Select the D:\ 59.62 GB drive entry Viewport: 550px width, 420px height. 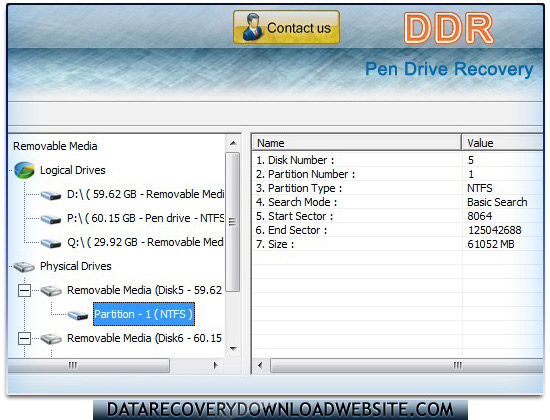tap(146, 194)
